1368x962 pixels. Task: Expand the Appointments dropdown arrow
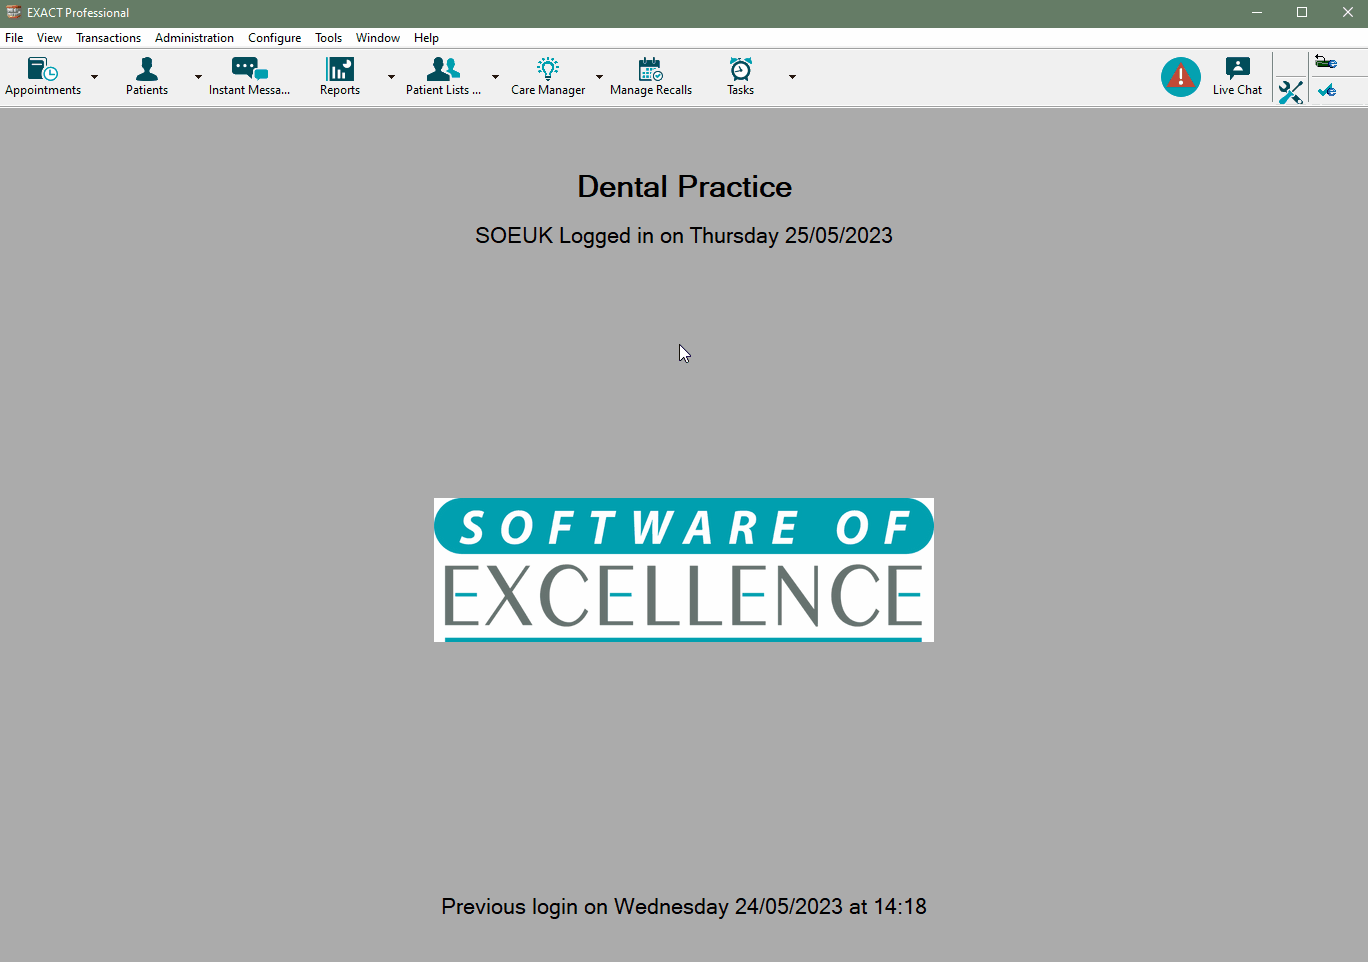pyautogui.click(x=95, y=77)
